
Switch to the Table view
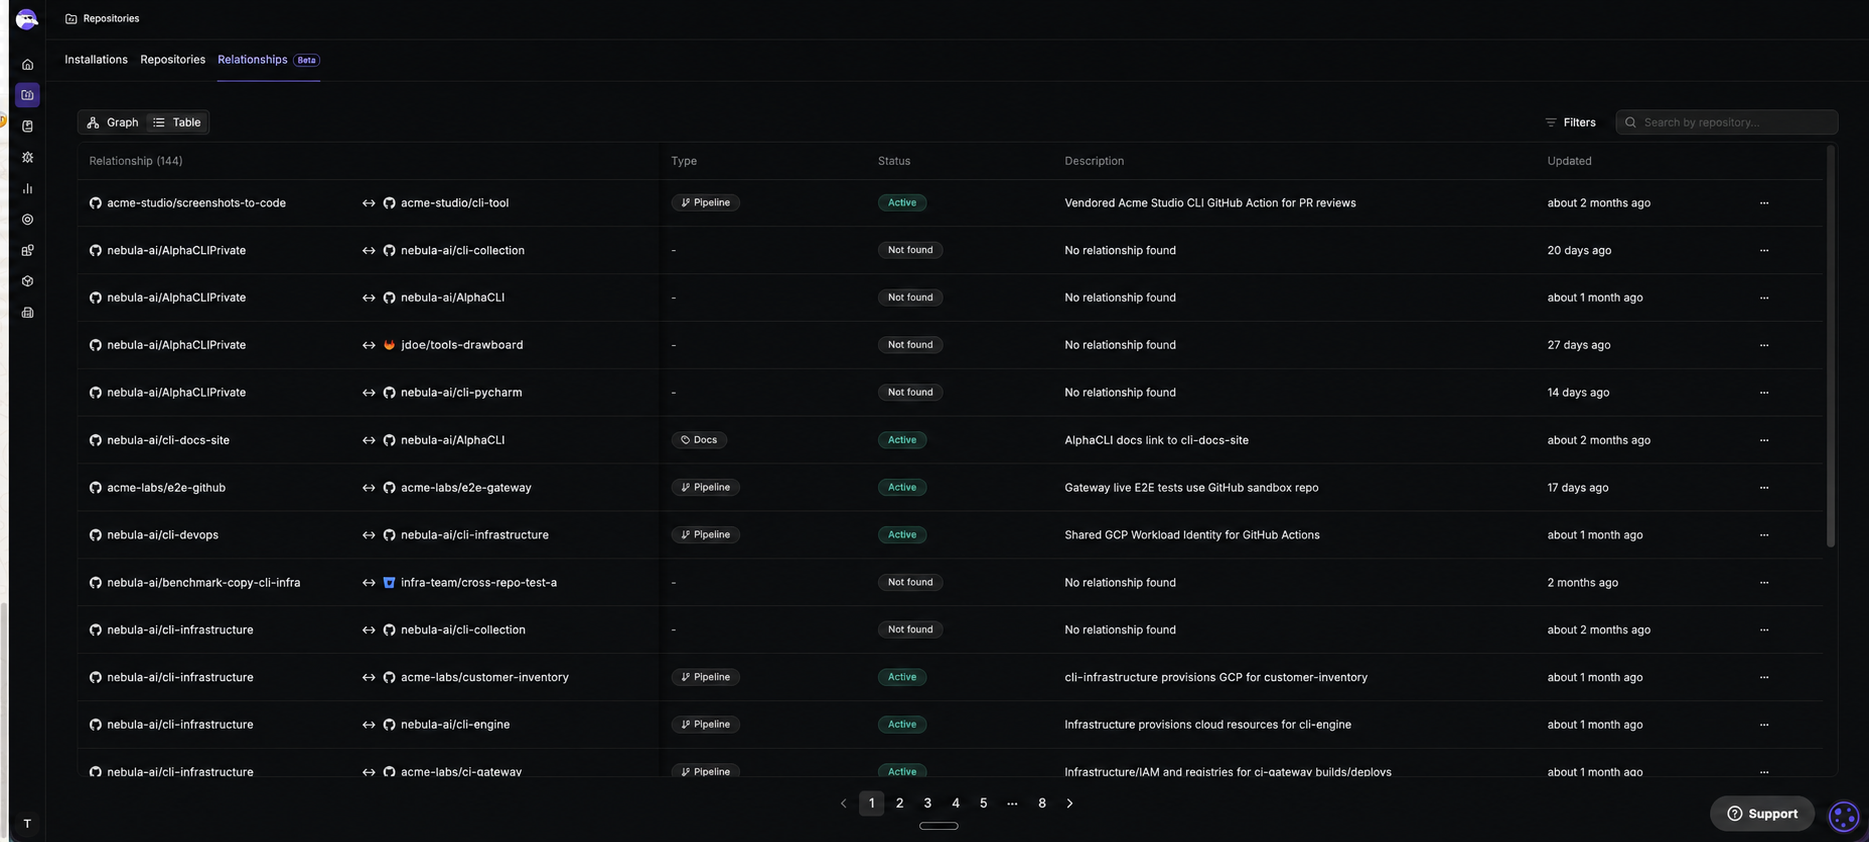176,122
